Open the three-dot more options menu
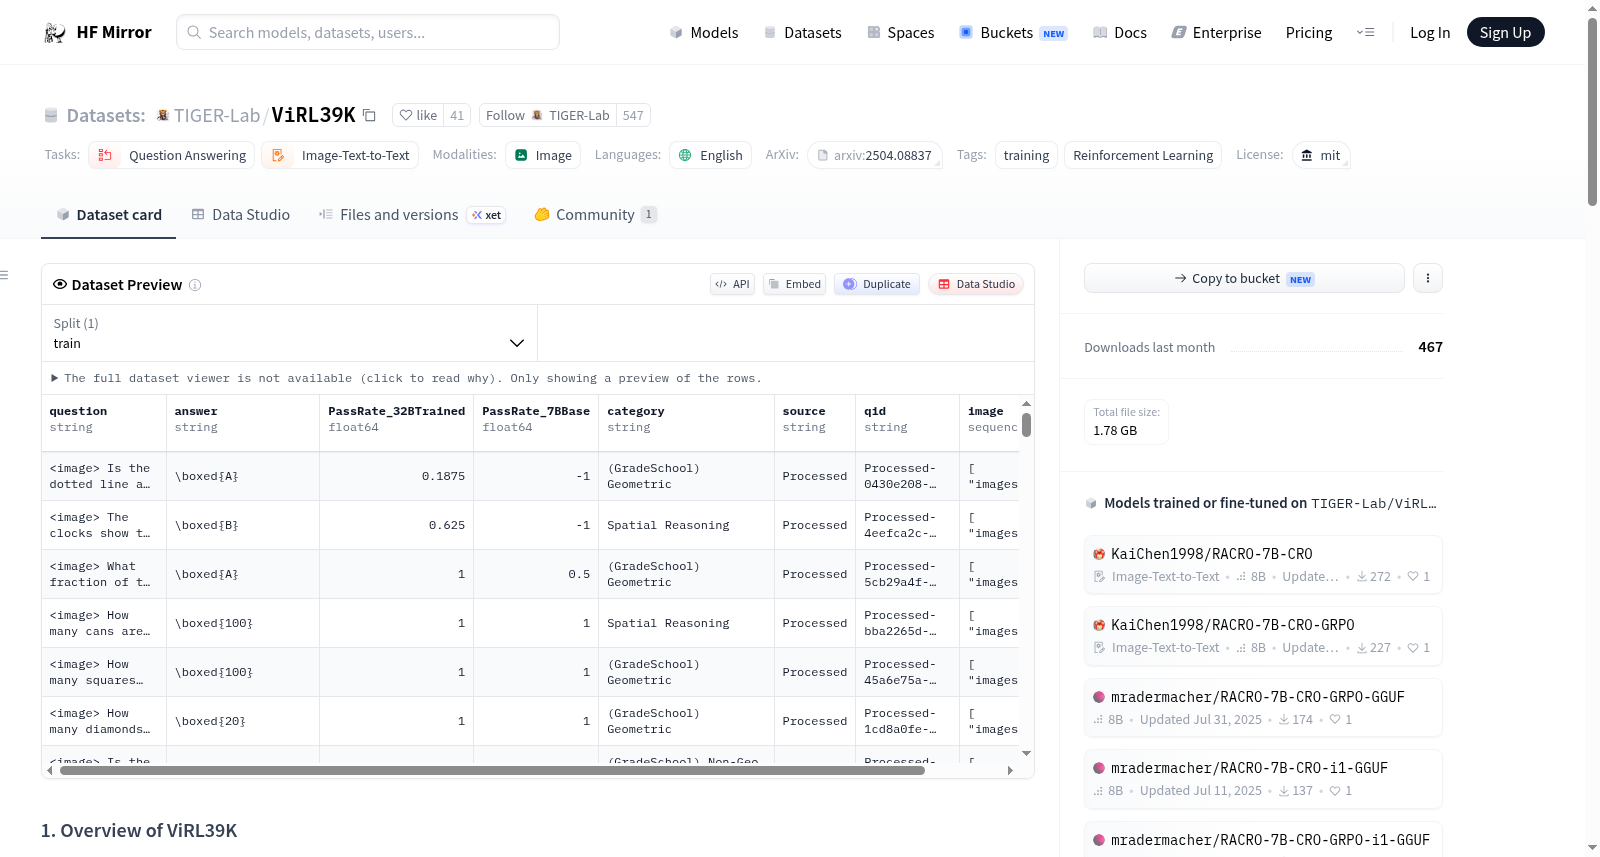The width and height of the screenshot is (1600, 857). [x=1428, y=278]
